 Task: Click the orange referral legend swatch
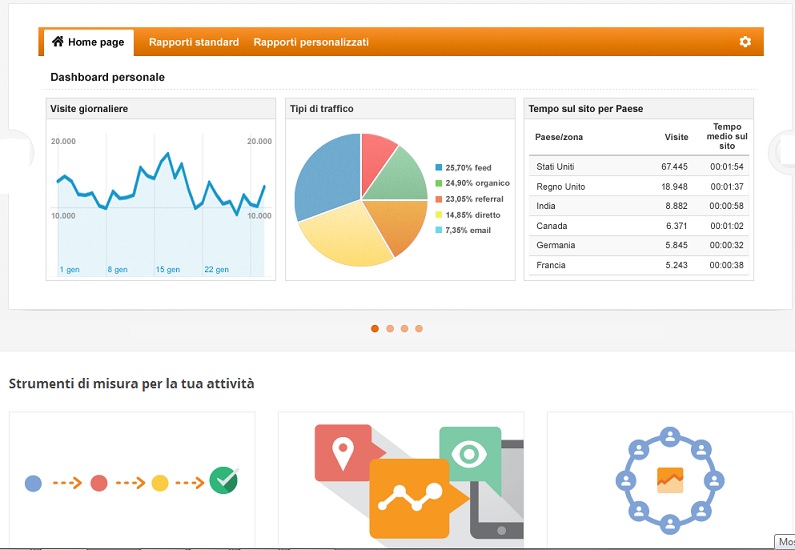(x=439, y=199)
